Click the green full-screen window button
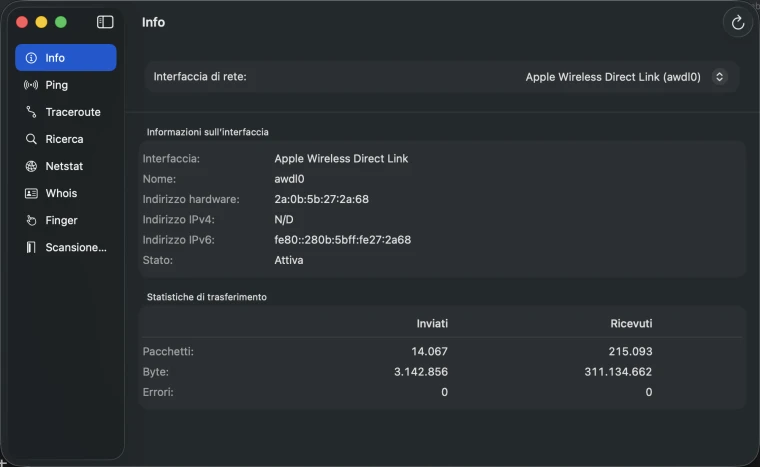Image resolution: width=760 pixels, height=467 pixels. 61,22
